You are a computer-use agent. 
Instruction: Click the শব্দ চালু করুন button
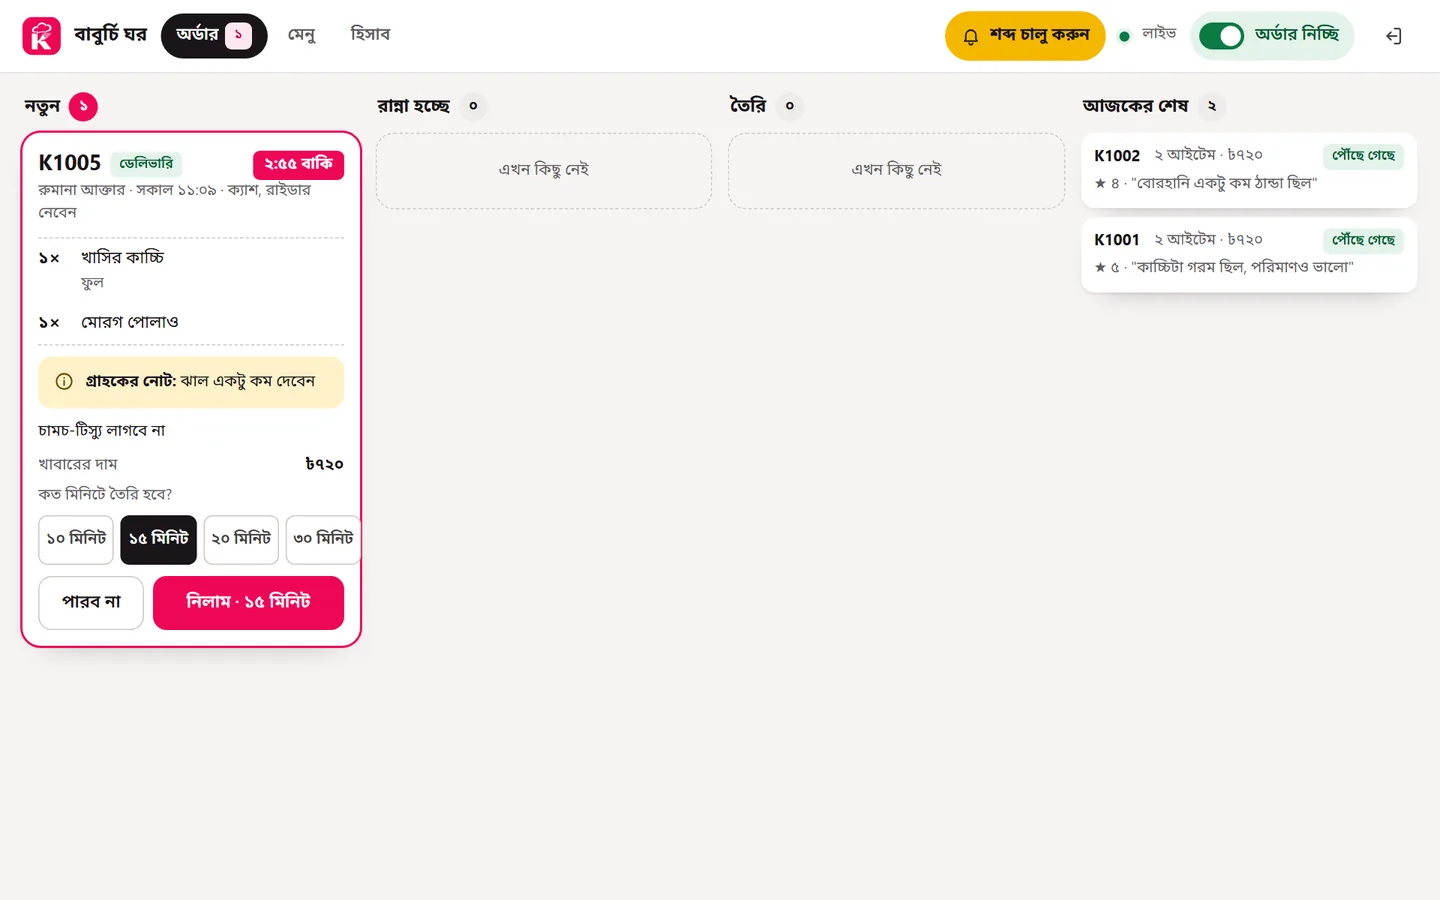click(1025, 36)
